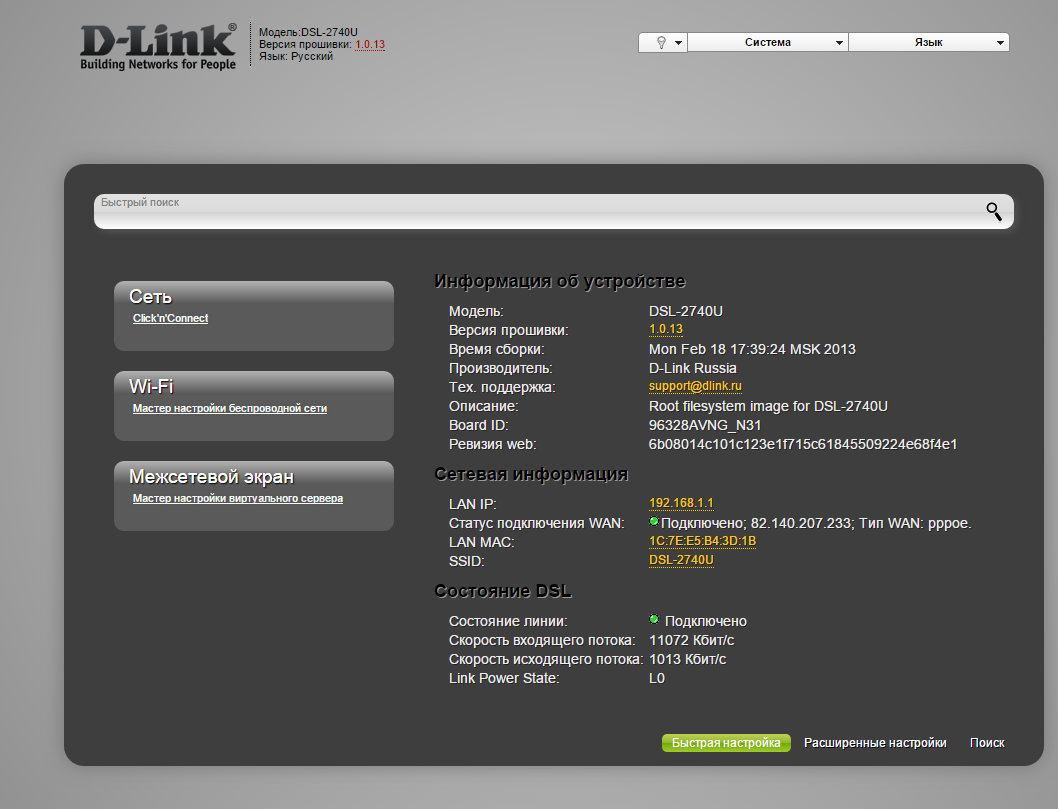The height and width of the screenshot is (809, 1058).
Task: Click upstream speed 1013 Кбит/с
Action: pyautogui.click(x=687, y=659)
